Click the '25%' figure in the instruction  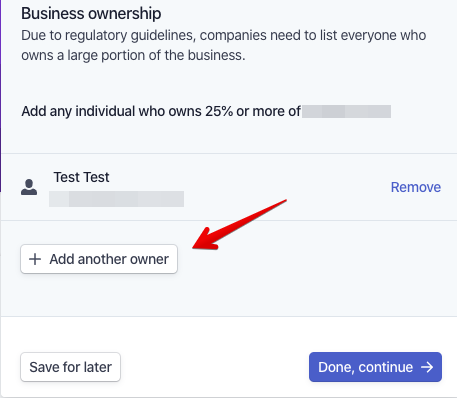point(219,111)
